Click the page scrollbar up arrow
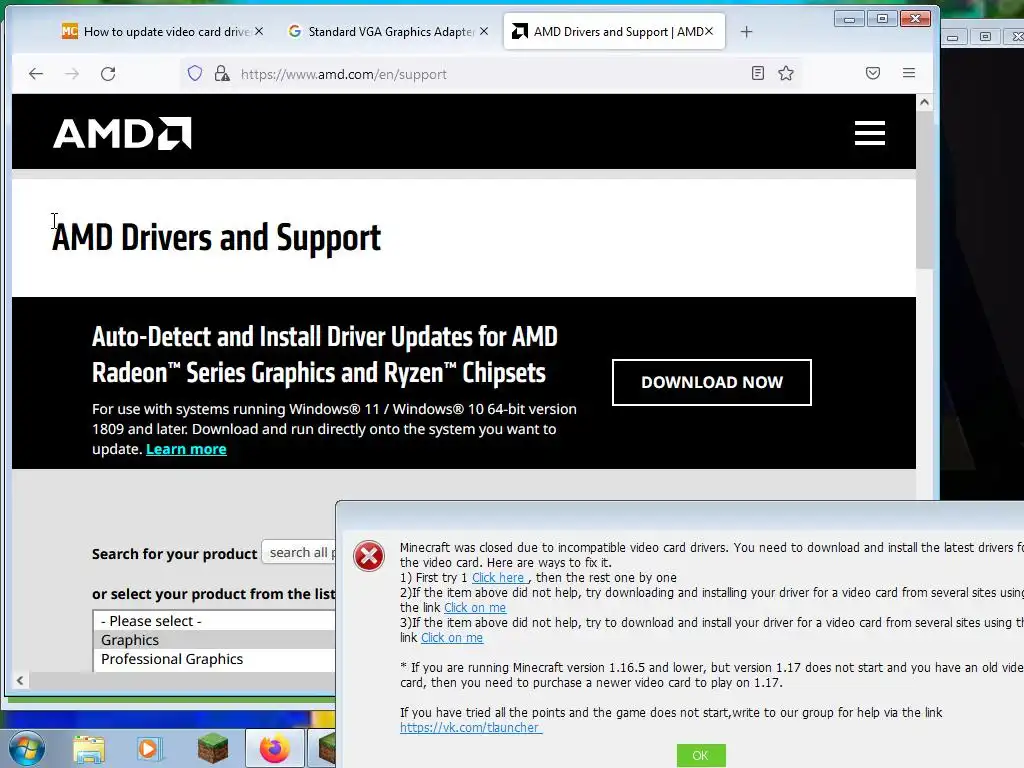The width and height of the screenshot is (1024, 768). click(x=924, y=102)
